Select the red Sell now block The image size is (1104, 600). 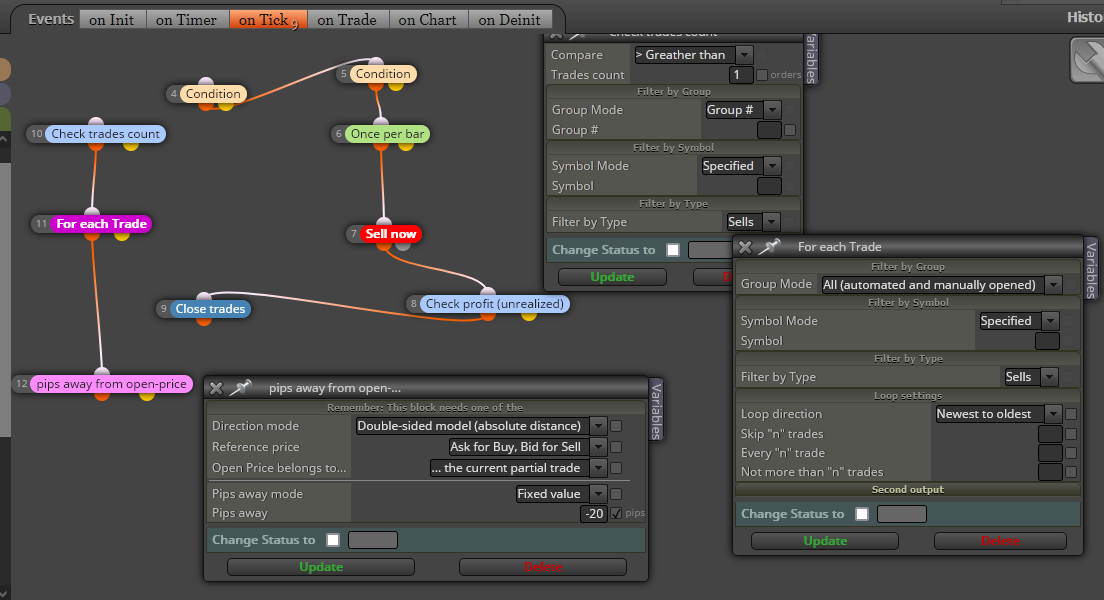click(391, 234)
